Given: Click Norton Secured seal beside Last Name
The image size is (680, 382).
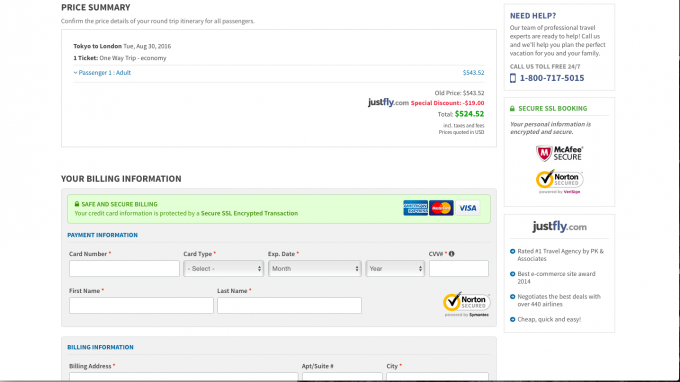Looking at the screenshot, I should click(x=466, y=304).
